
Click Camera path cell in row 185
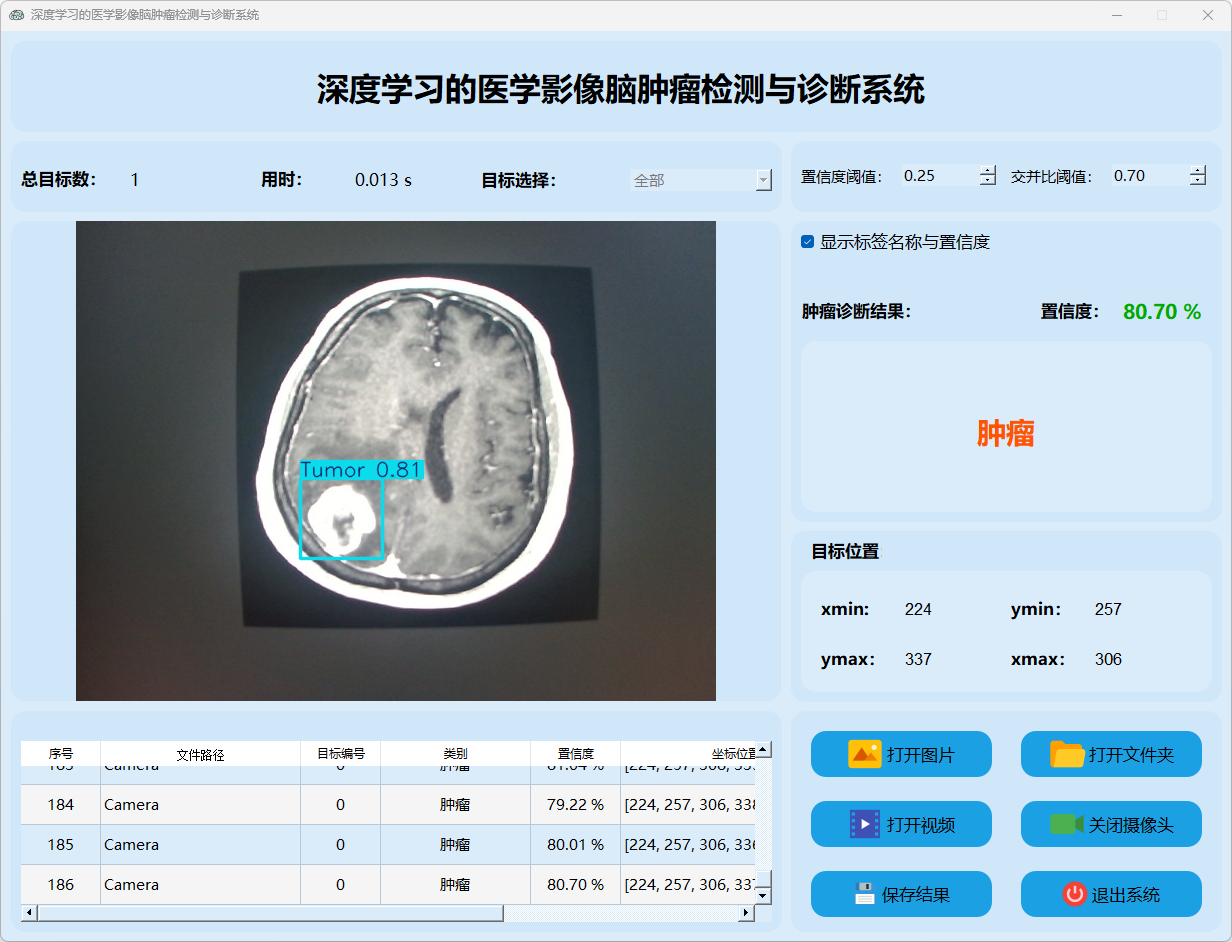click(200, 845)
